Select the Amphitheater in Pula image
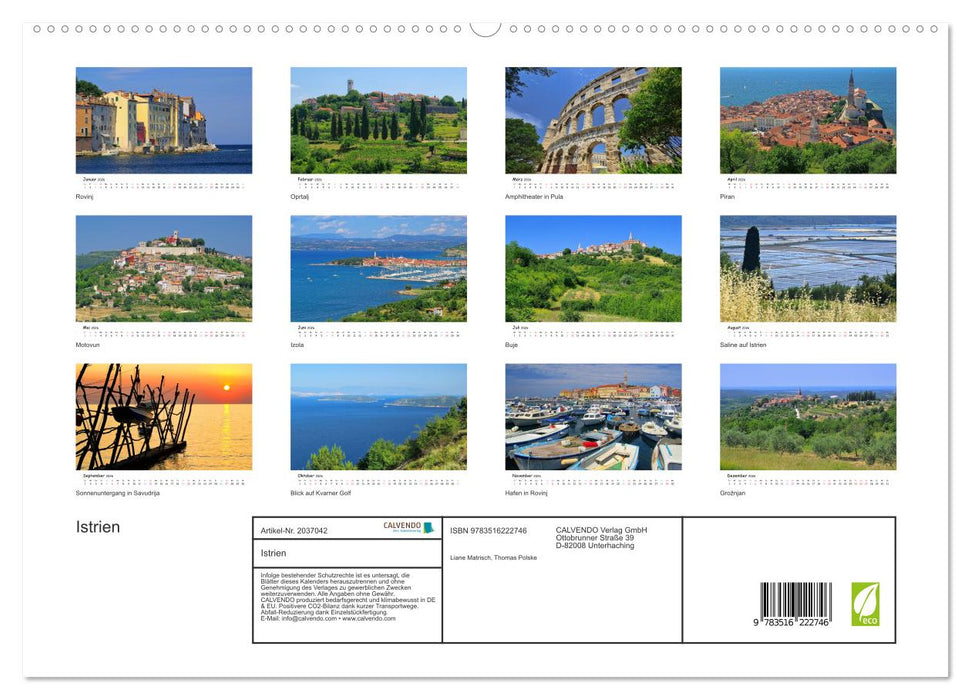The height and width of the screenshot is (700, 971). [x=592, y=118]
